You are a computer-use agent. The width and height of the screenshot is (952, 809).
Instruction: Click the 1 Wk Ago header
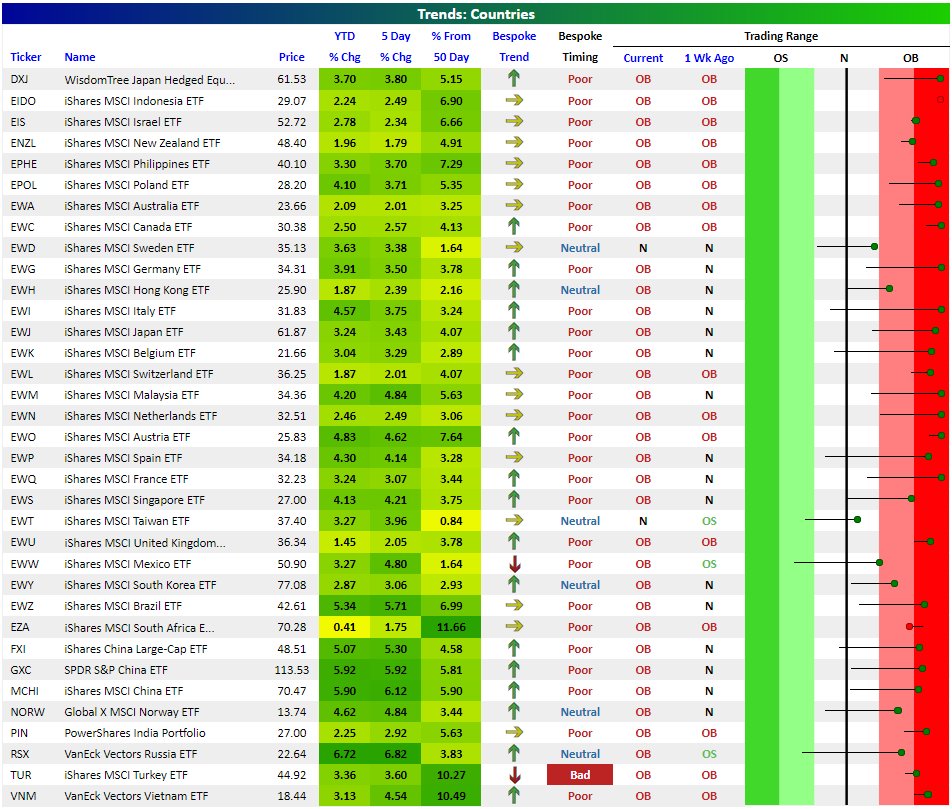(709, 58)
